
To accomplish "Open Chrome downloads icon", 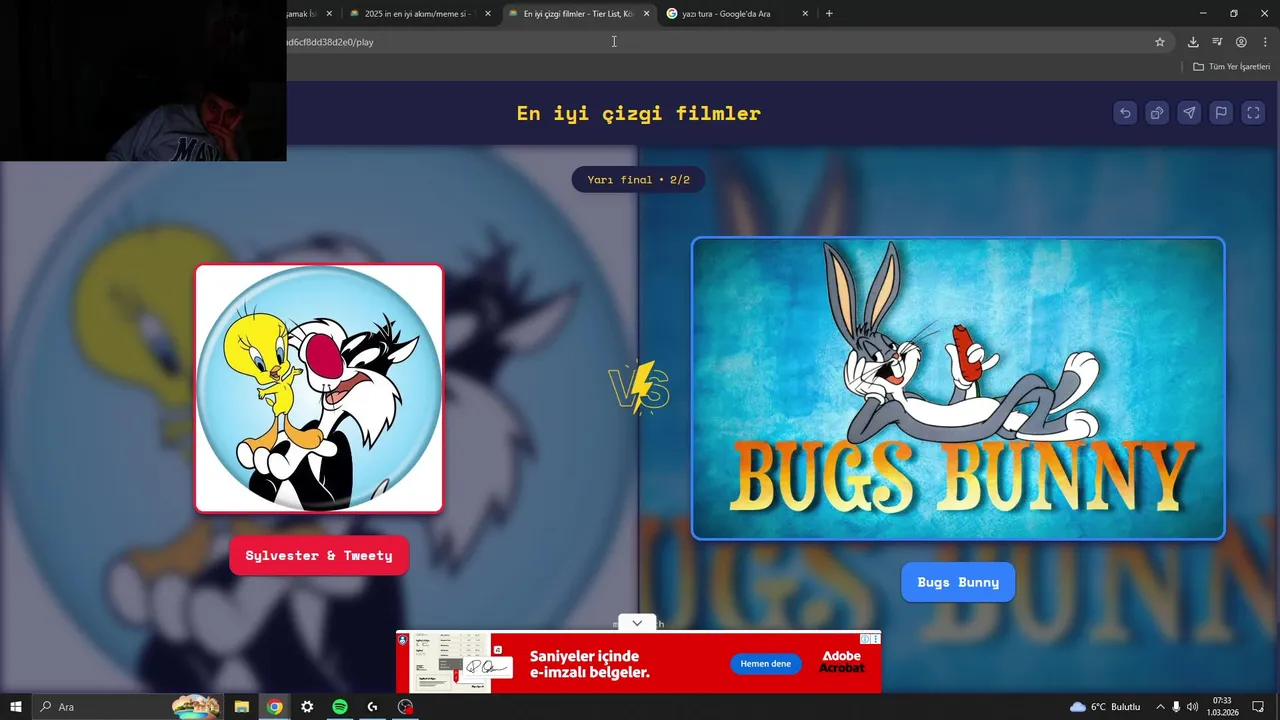I will pyautogui.click(x=1193, y=42).
